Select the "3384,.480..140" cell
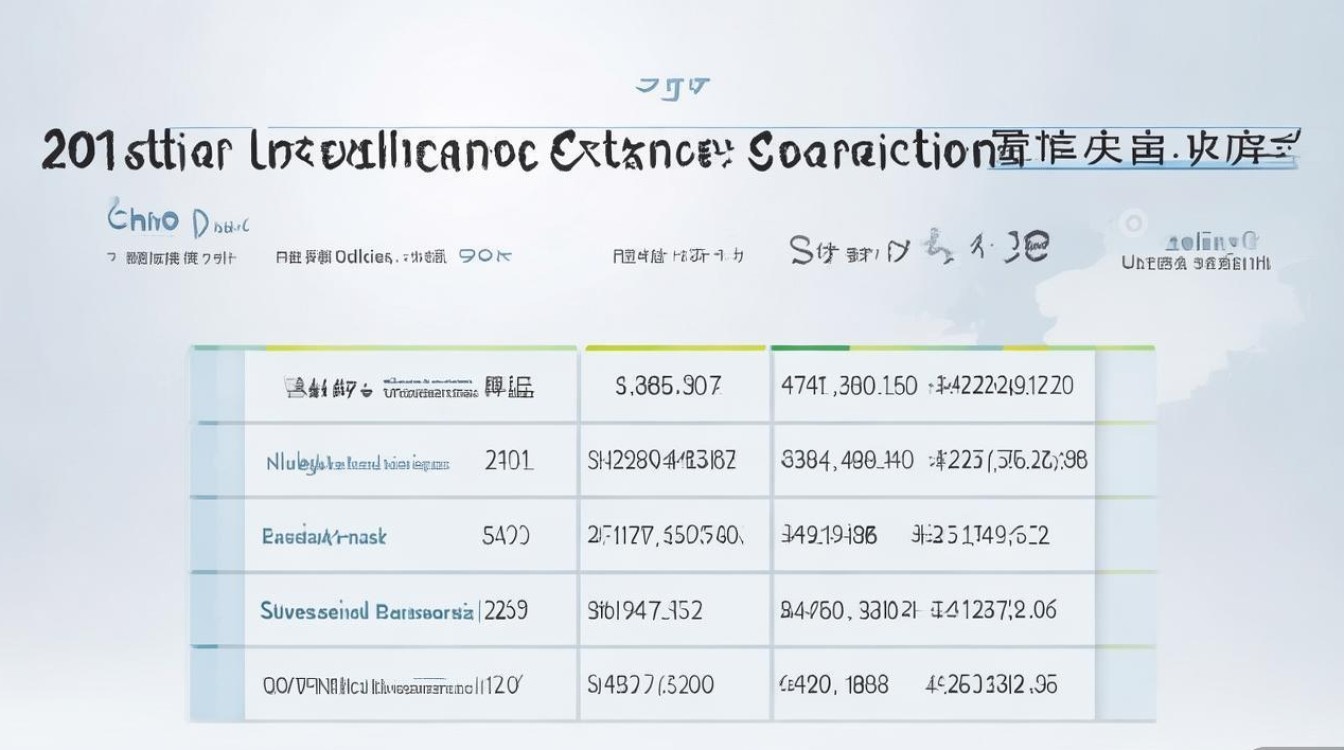1344x750 pixels. coord(846,461)
